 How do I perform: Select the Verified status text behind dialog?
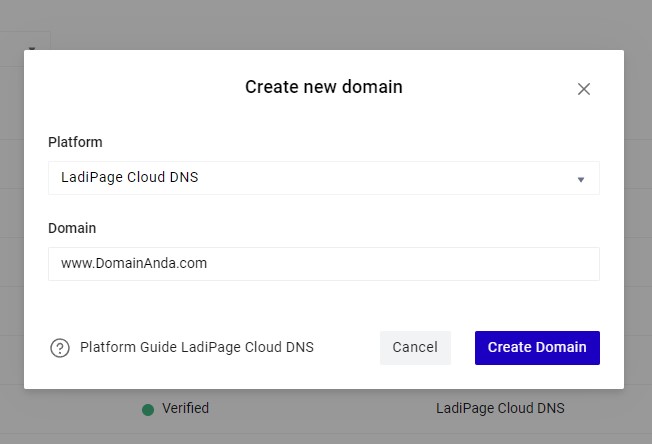185,408
